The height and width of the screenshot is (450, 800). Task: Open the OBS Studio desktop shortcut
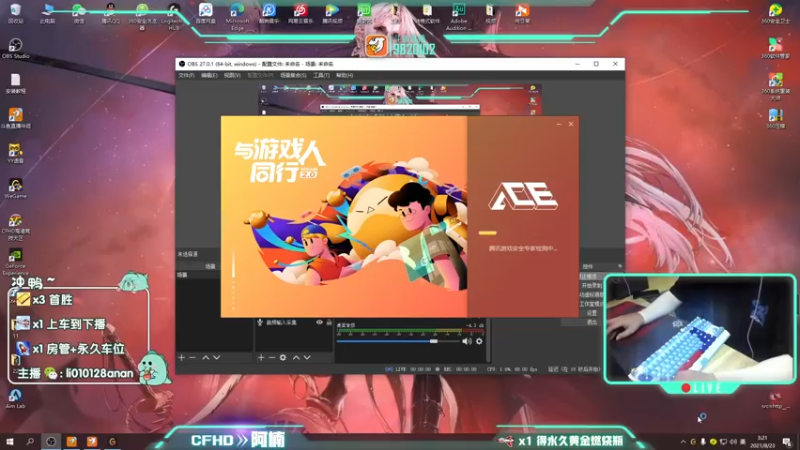click(x=15, y=48)
